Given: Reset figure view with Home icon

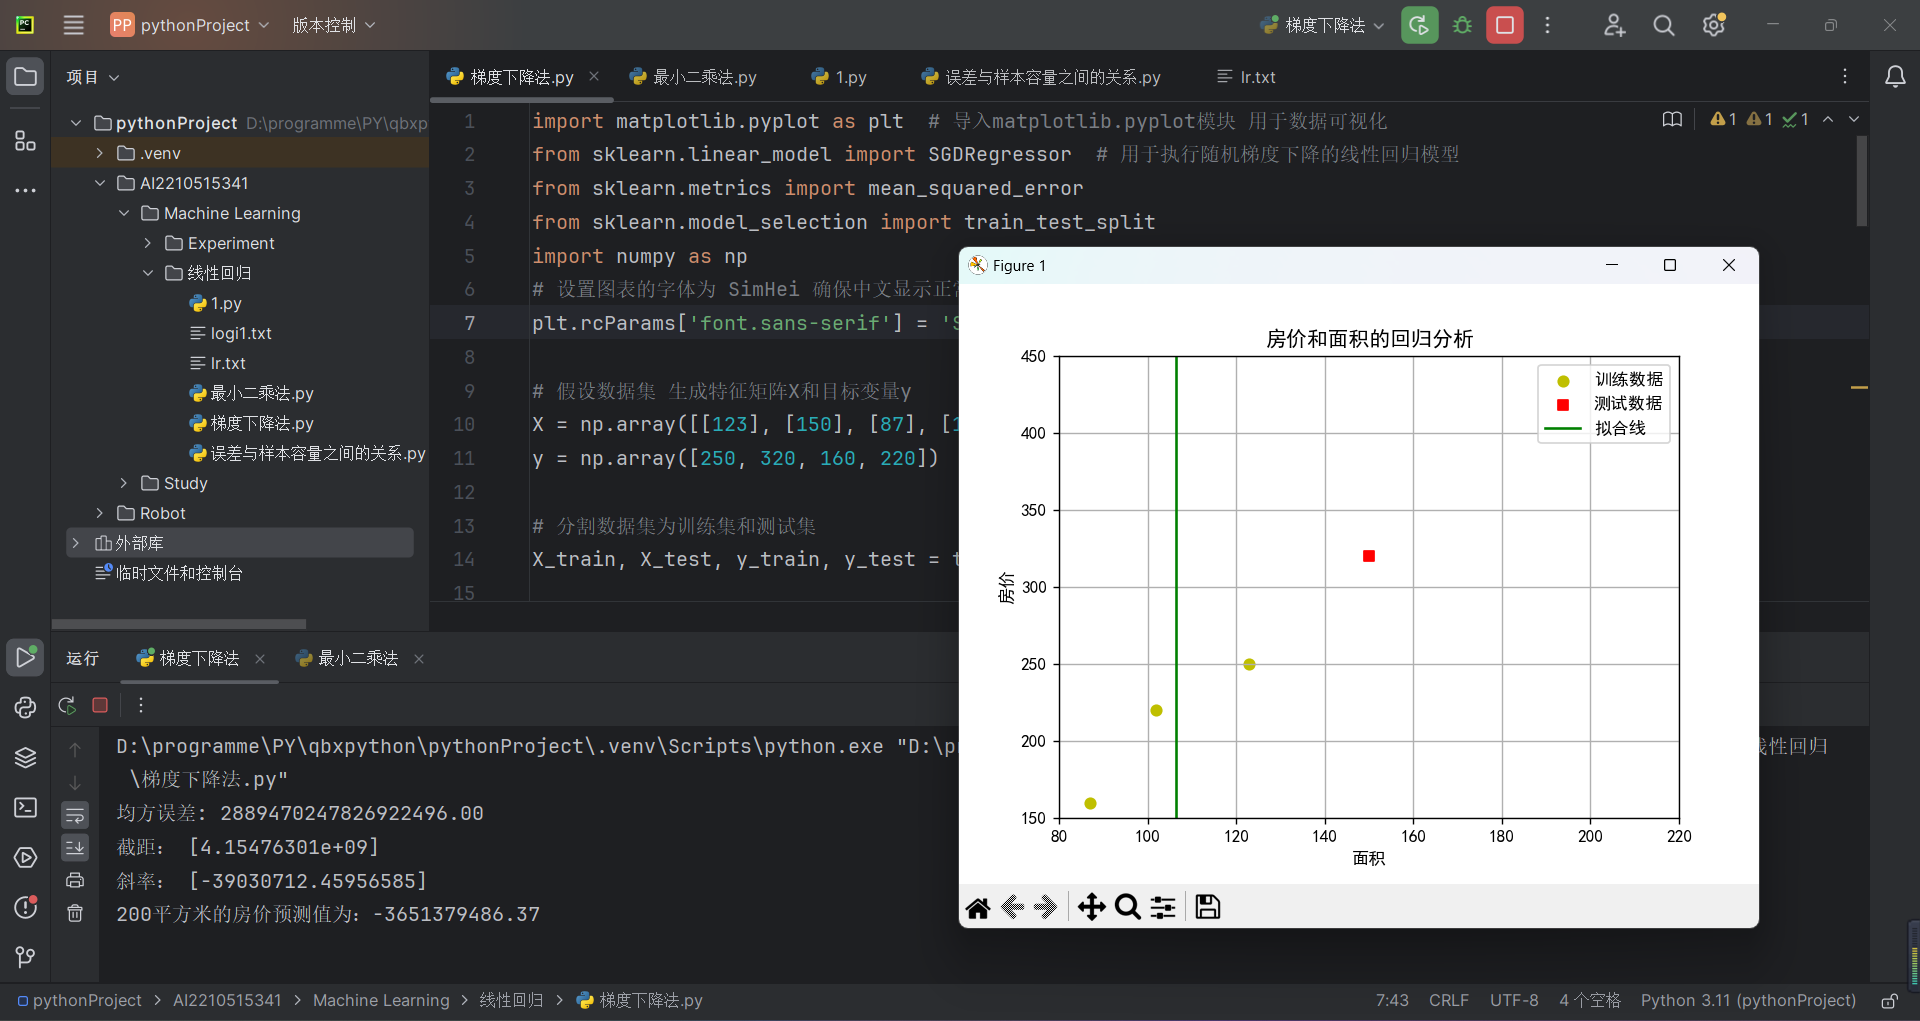Looking at the screenshot, I should (x=978, y=907).
